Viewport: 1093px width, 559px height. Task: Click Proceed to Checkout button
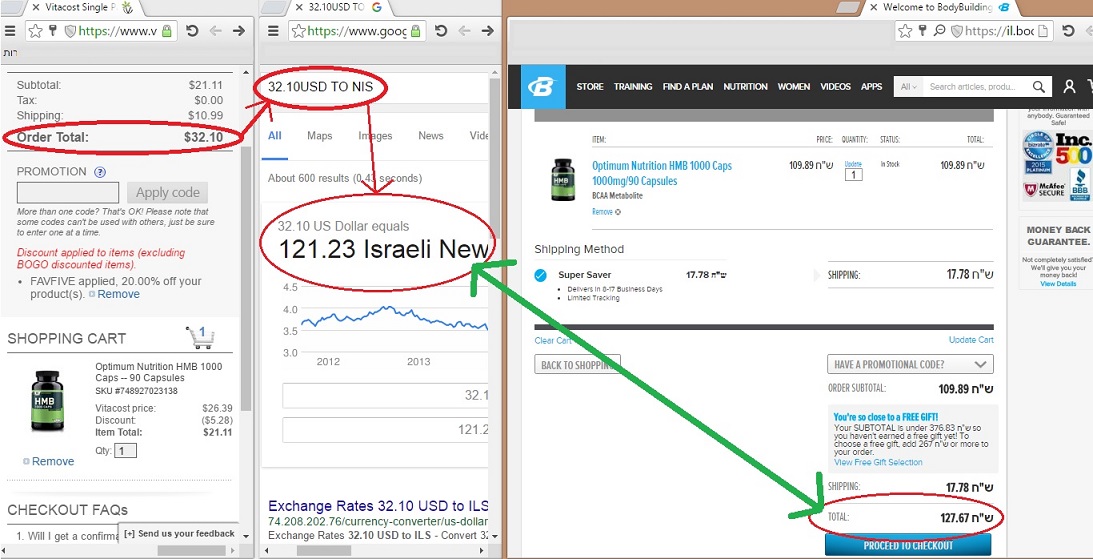pos(907,546)
